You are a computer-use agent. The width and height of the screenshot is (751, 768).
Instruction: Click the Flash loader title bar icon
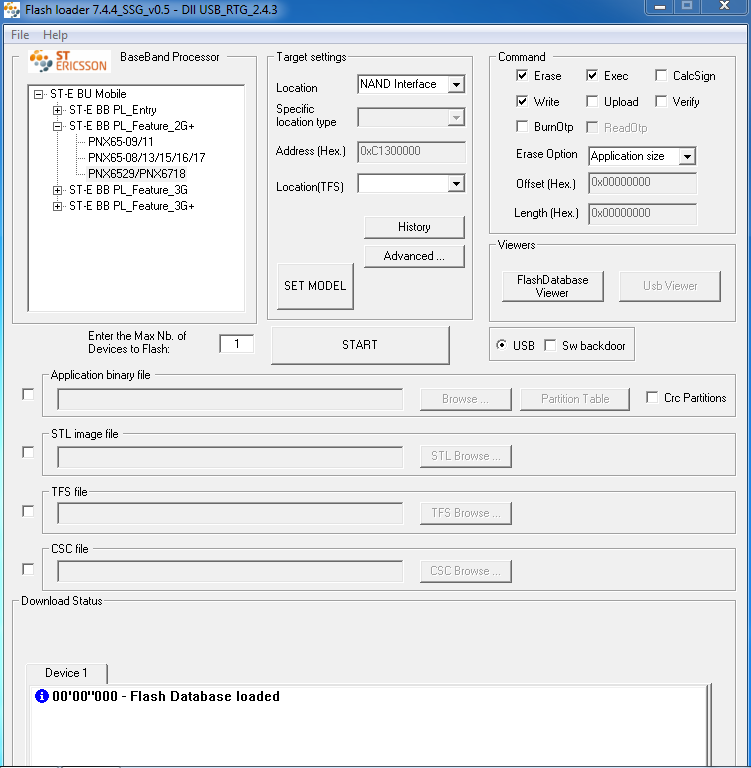12,10
